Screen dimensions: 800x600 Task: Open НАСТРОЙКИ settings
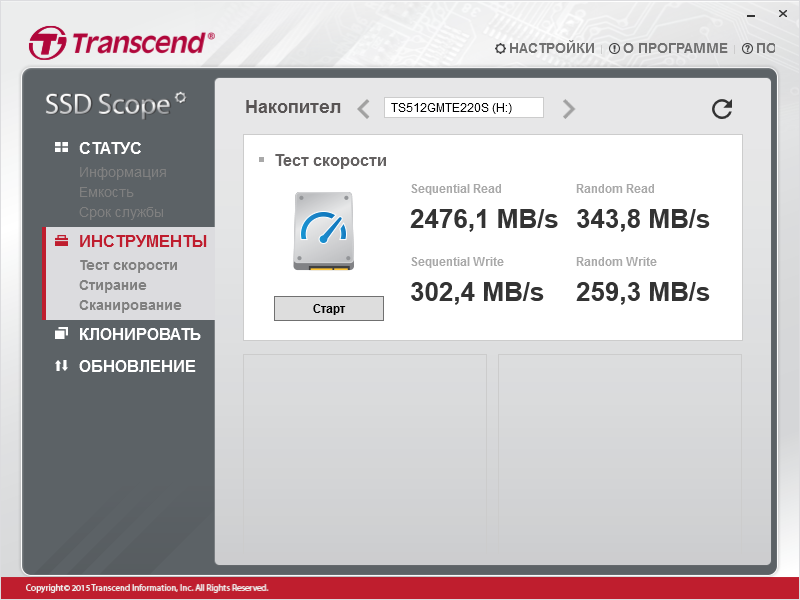click(545, 48)
